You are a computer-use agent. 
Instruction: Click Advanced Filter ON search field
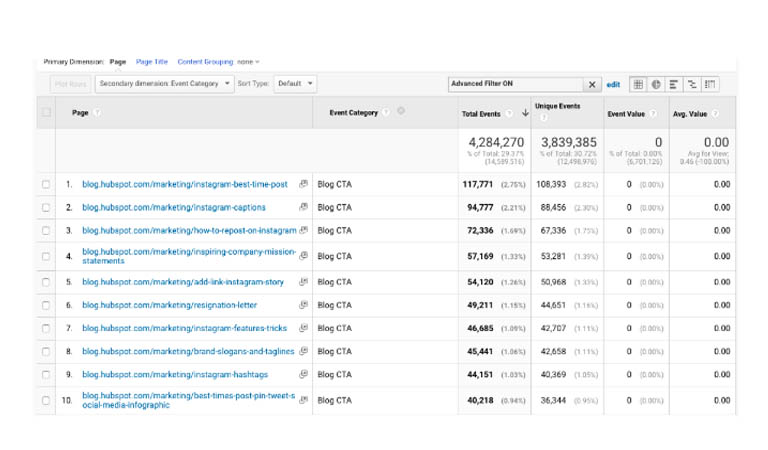coord(516,84)
